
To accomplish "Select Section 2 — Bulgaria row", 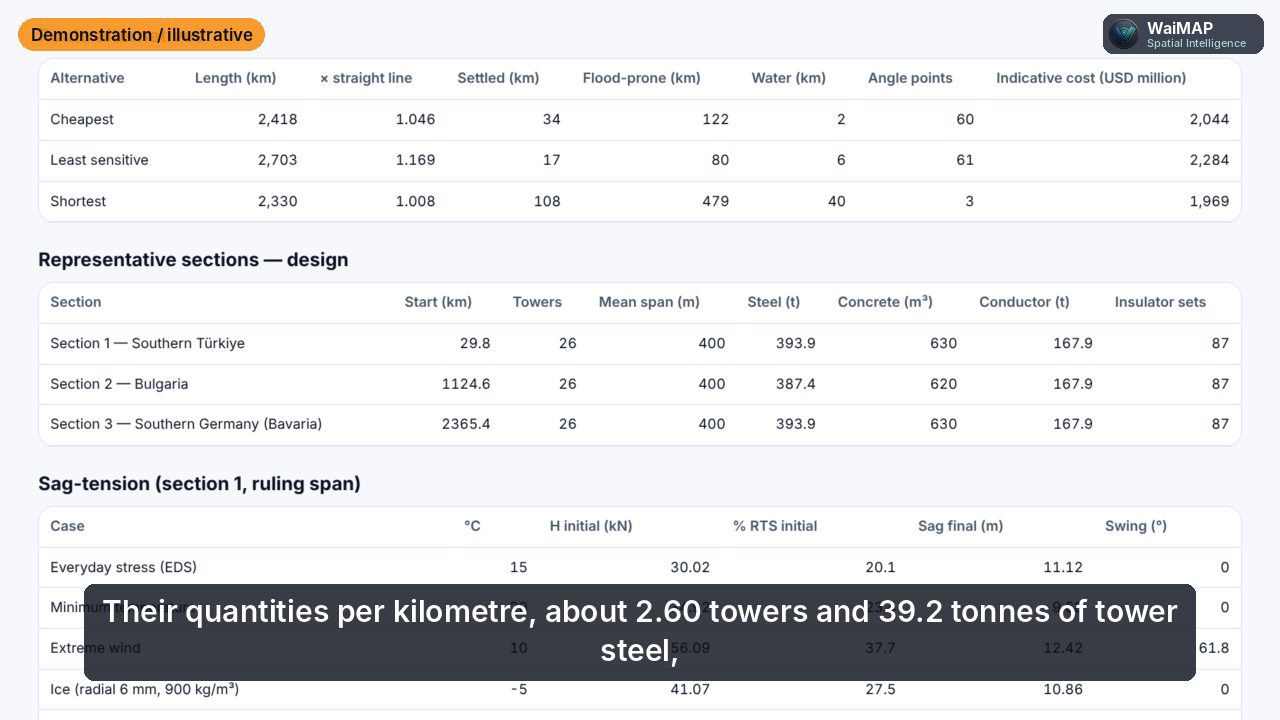I will click(x=640, y=384).
